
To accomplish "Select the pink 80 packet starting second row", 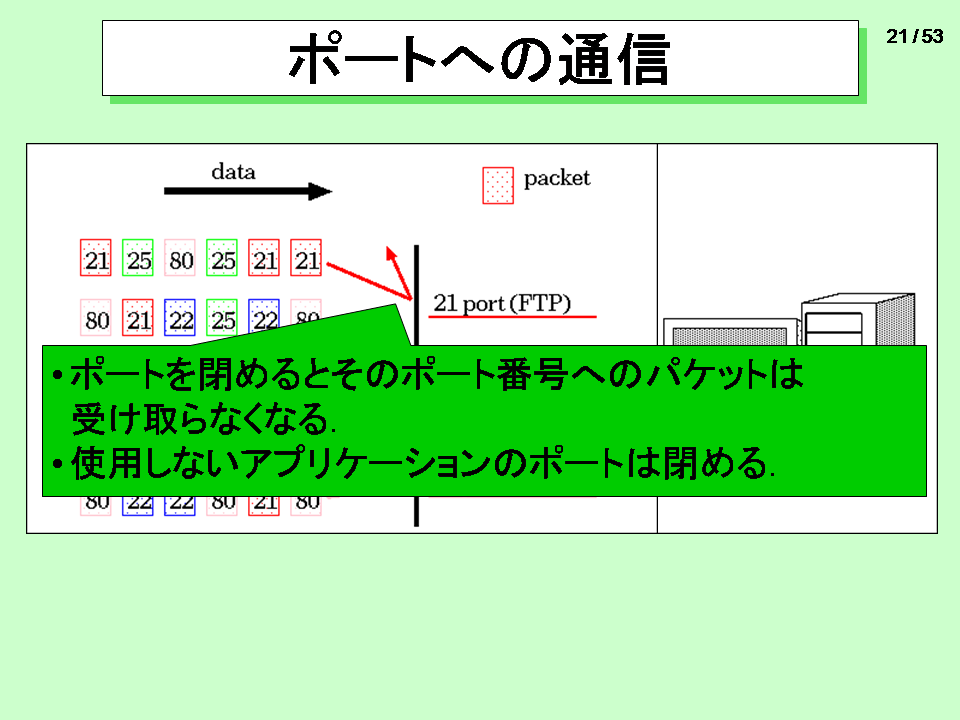I will click(x=96, y=317).
